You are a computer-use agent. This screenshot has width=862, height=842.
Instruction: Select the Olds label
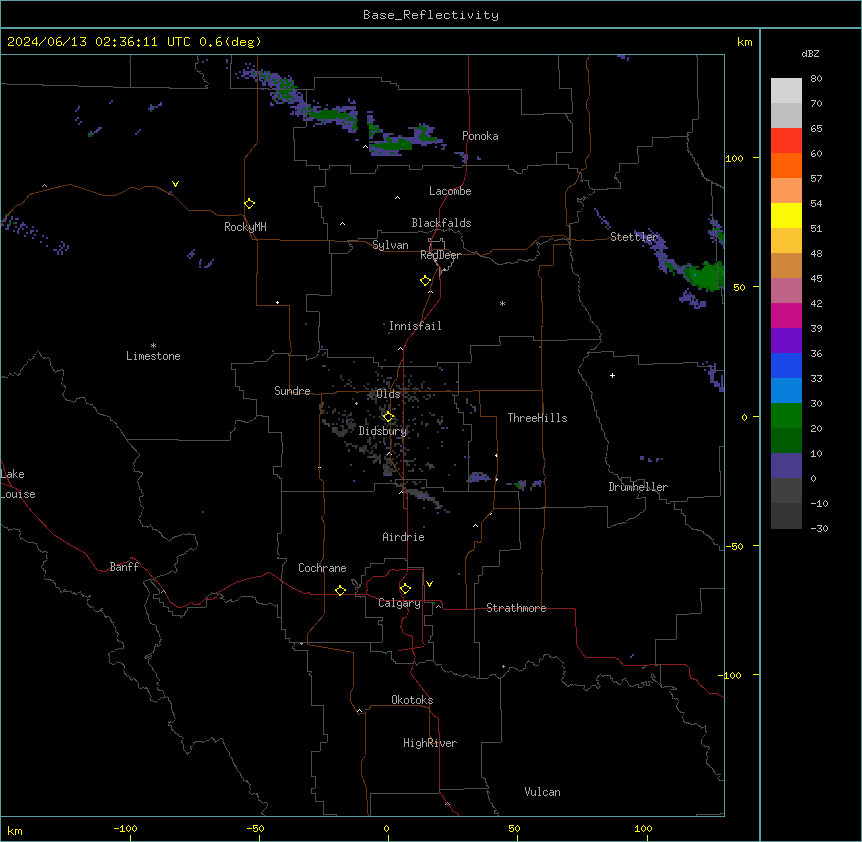[388, 394]
